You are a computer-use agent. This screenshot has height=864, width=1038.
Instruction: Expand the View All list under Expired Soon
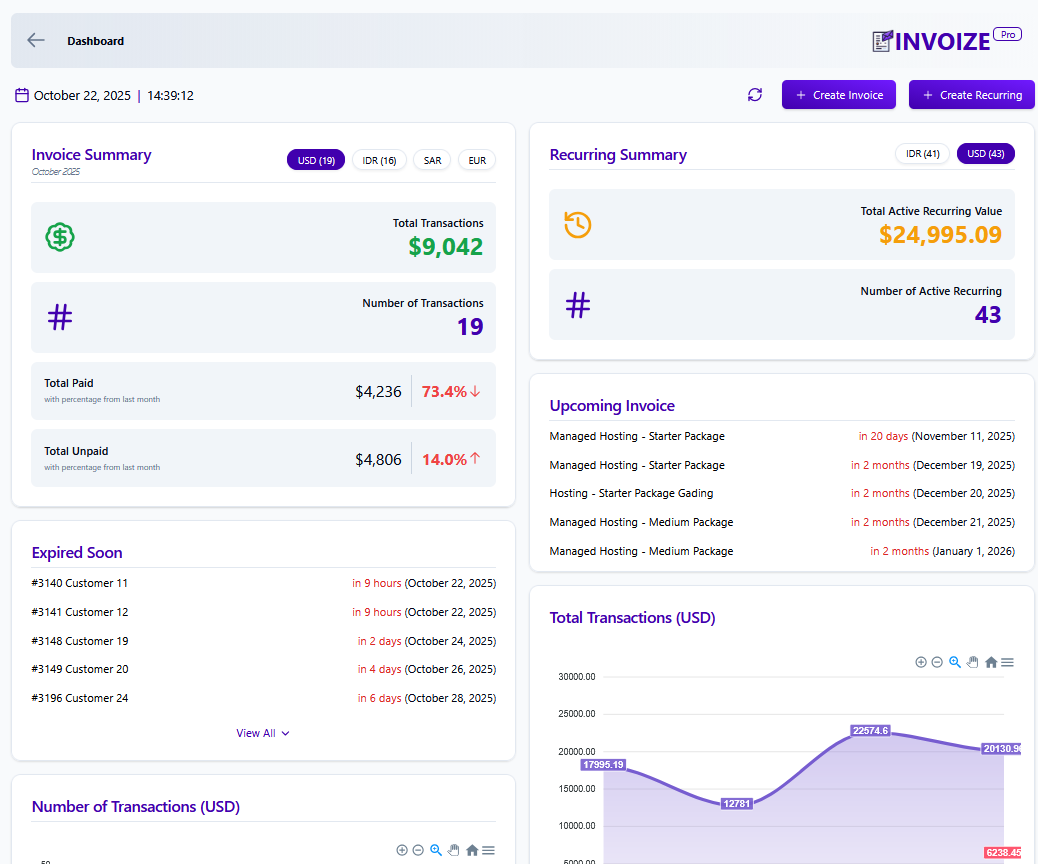tap(263, 732)
